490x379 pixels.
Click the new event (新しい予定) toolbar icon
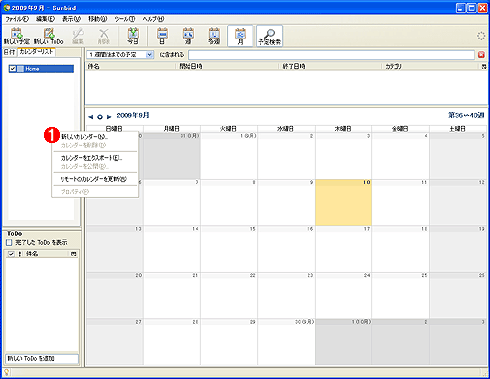coord(16,36)
